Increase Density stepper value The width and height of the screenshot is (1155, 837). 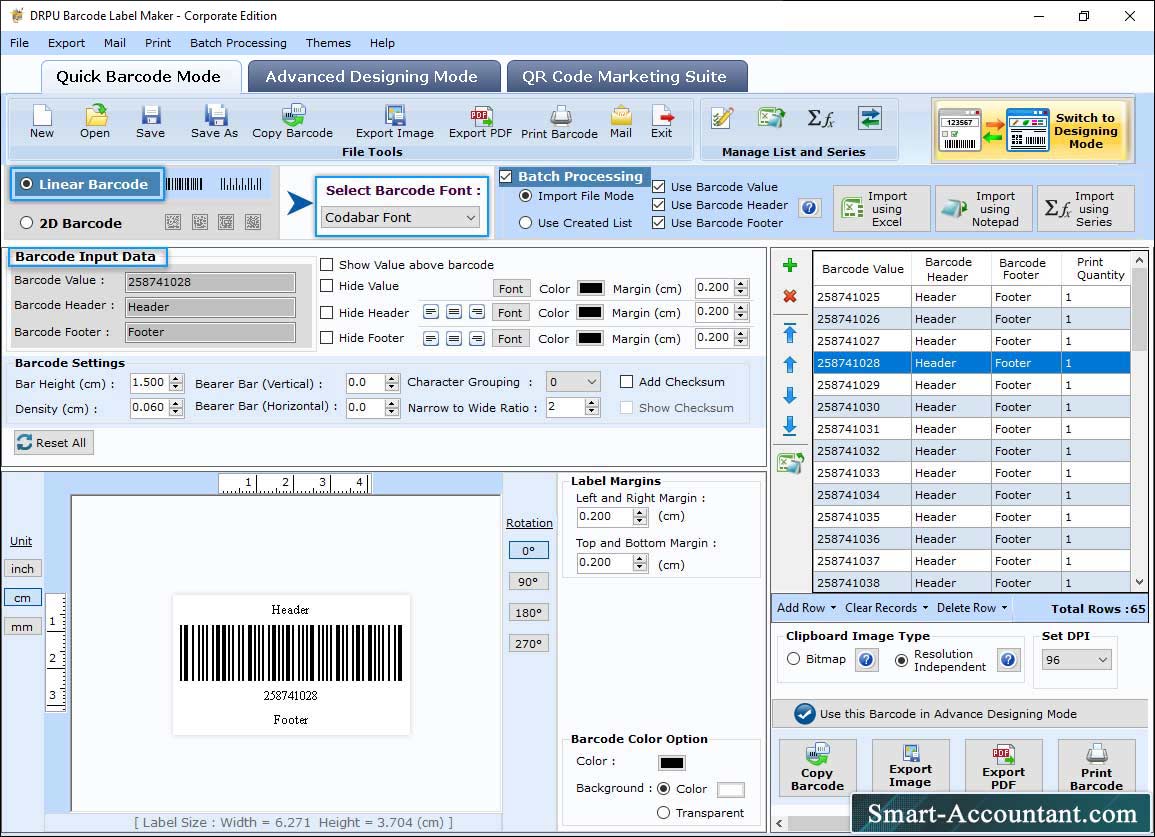pos(176,404)
